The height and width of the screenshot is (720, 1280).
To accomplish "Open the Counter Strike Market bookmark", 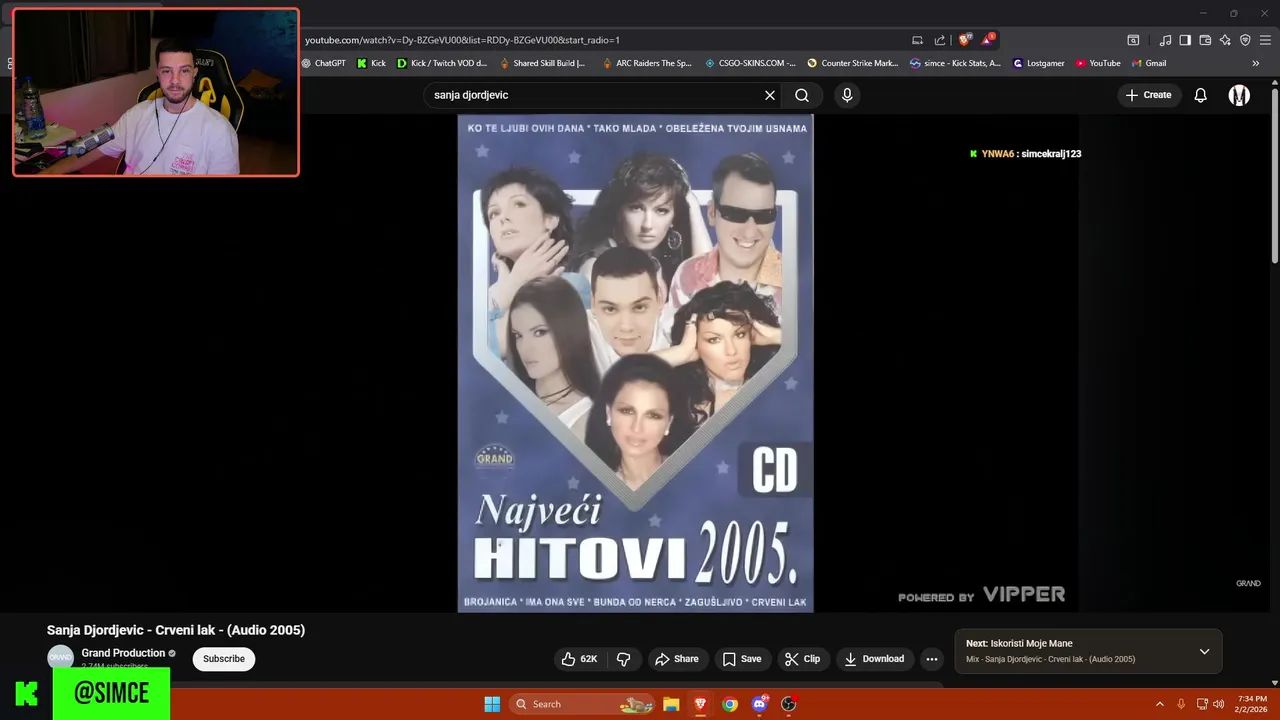I will (x=853, y=63).
